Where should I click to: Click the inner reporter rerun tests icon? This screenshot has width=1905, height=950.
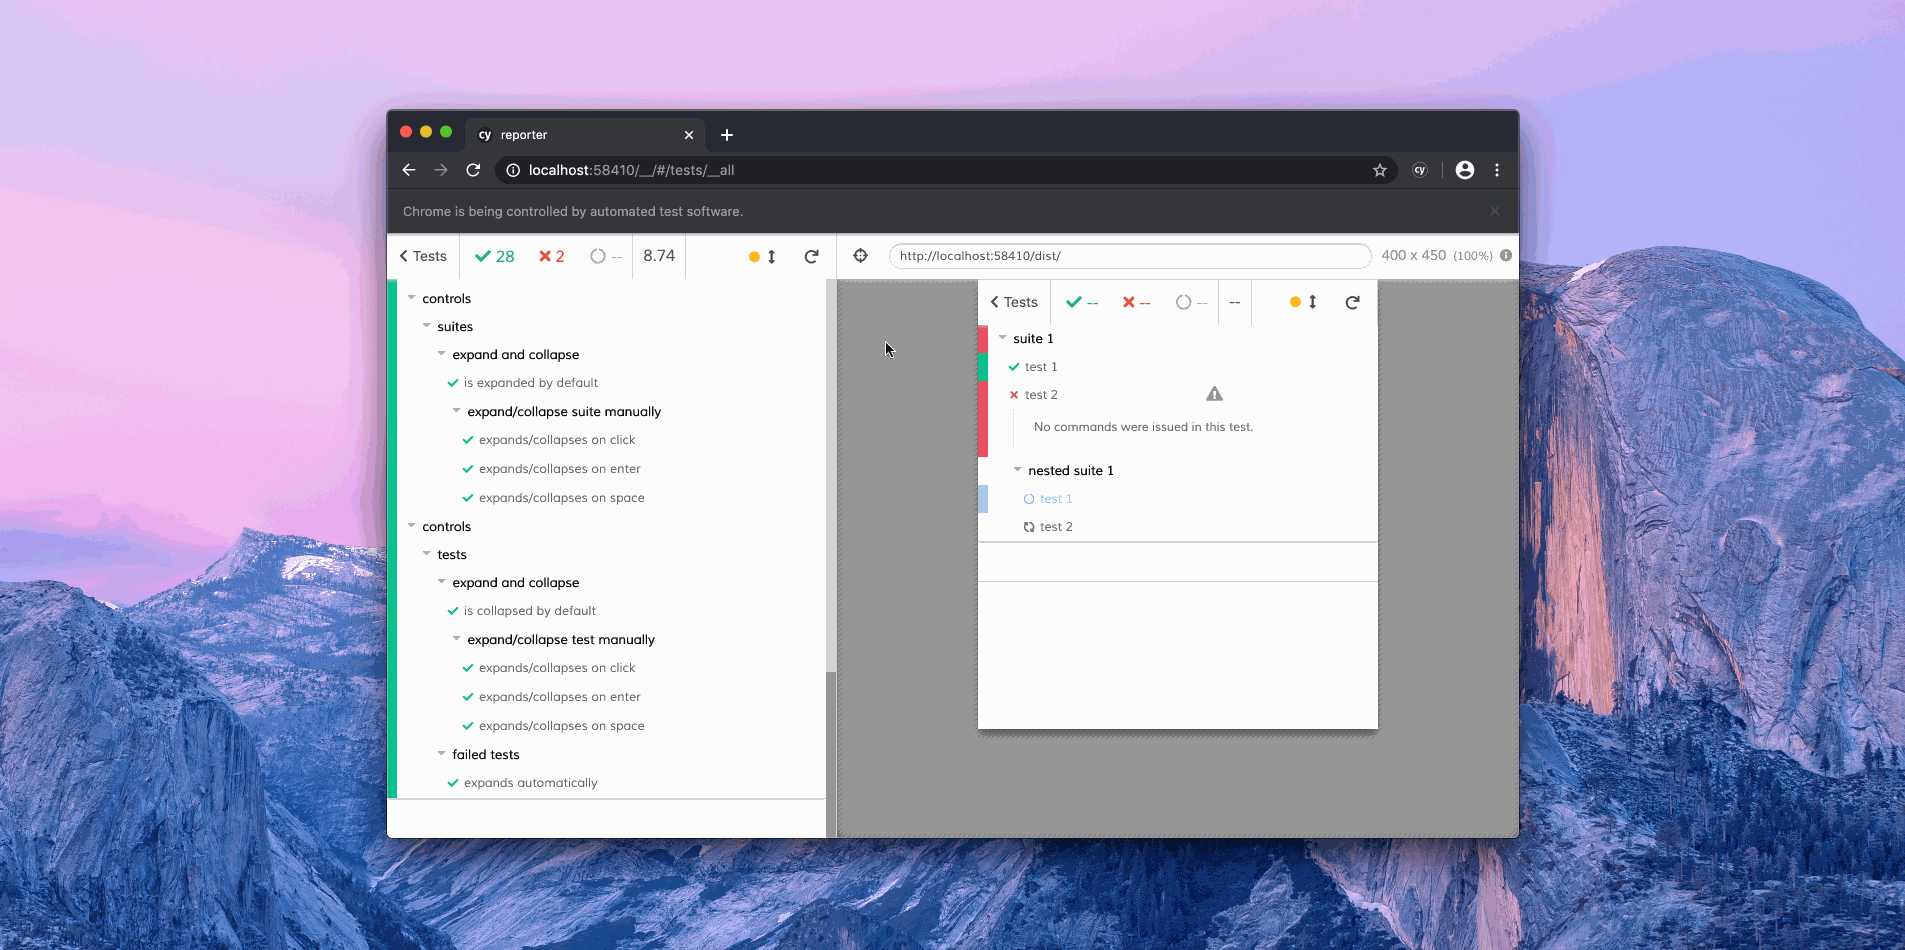[1352, 302]
